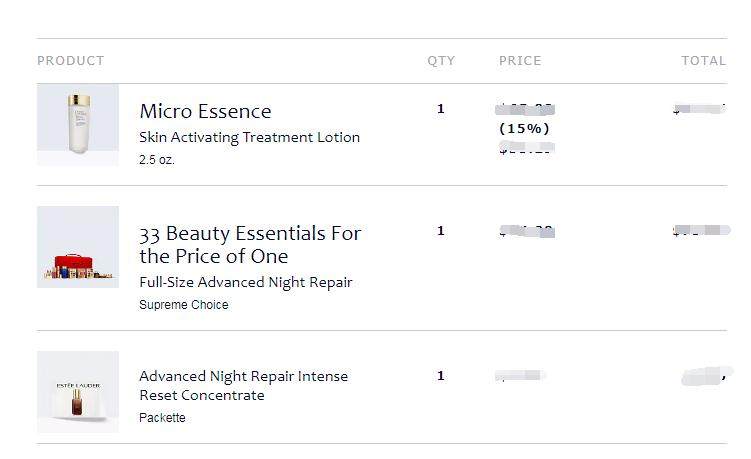Open the 33 Beauty Essentials gift set thumbnail
751x459 pixels.
[x=78, y=247]
